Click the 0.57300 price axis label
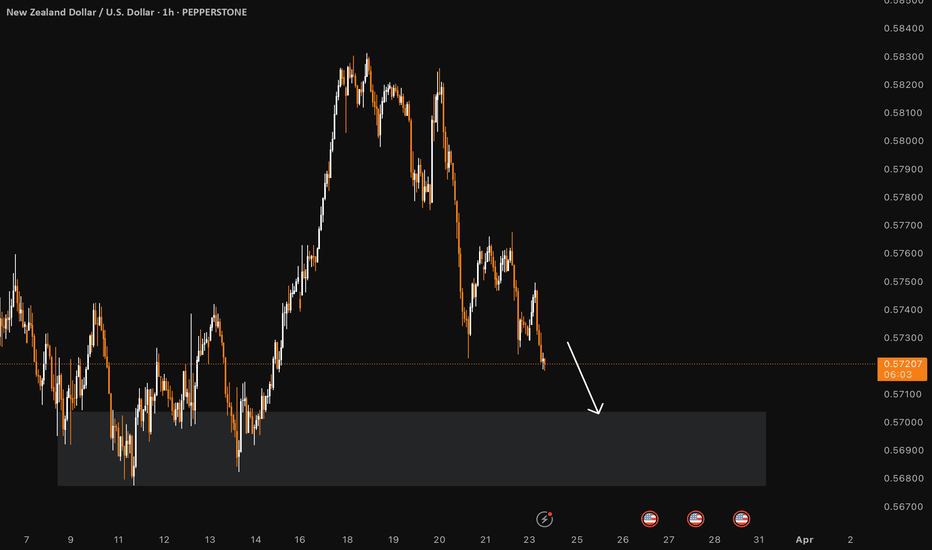Viewport: 932px width, 550px height. (903, 338)
